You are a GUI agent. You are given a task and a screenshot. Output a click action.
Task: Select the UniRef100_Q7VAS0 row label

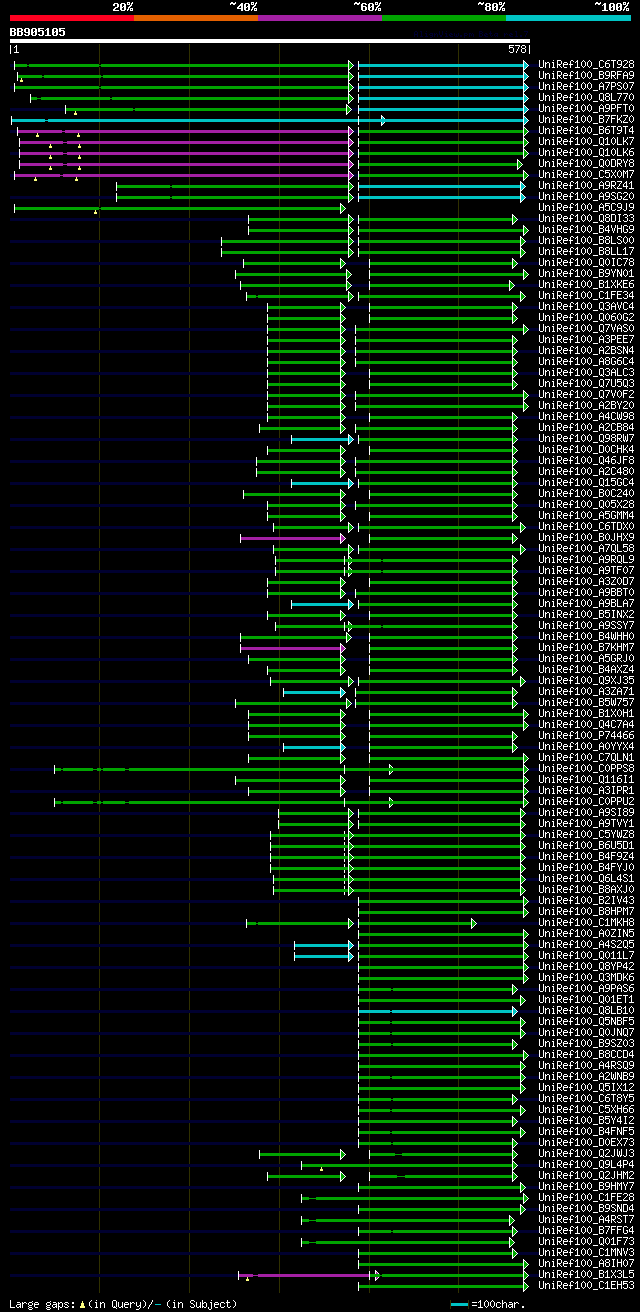586,328
